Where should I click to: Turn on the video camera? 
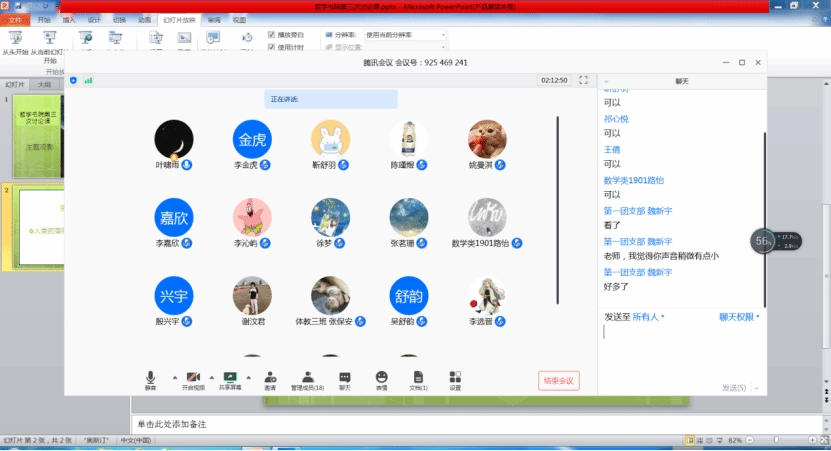point(193,379)
